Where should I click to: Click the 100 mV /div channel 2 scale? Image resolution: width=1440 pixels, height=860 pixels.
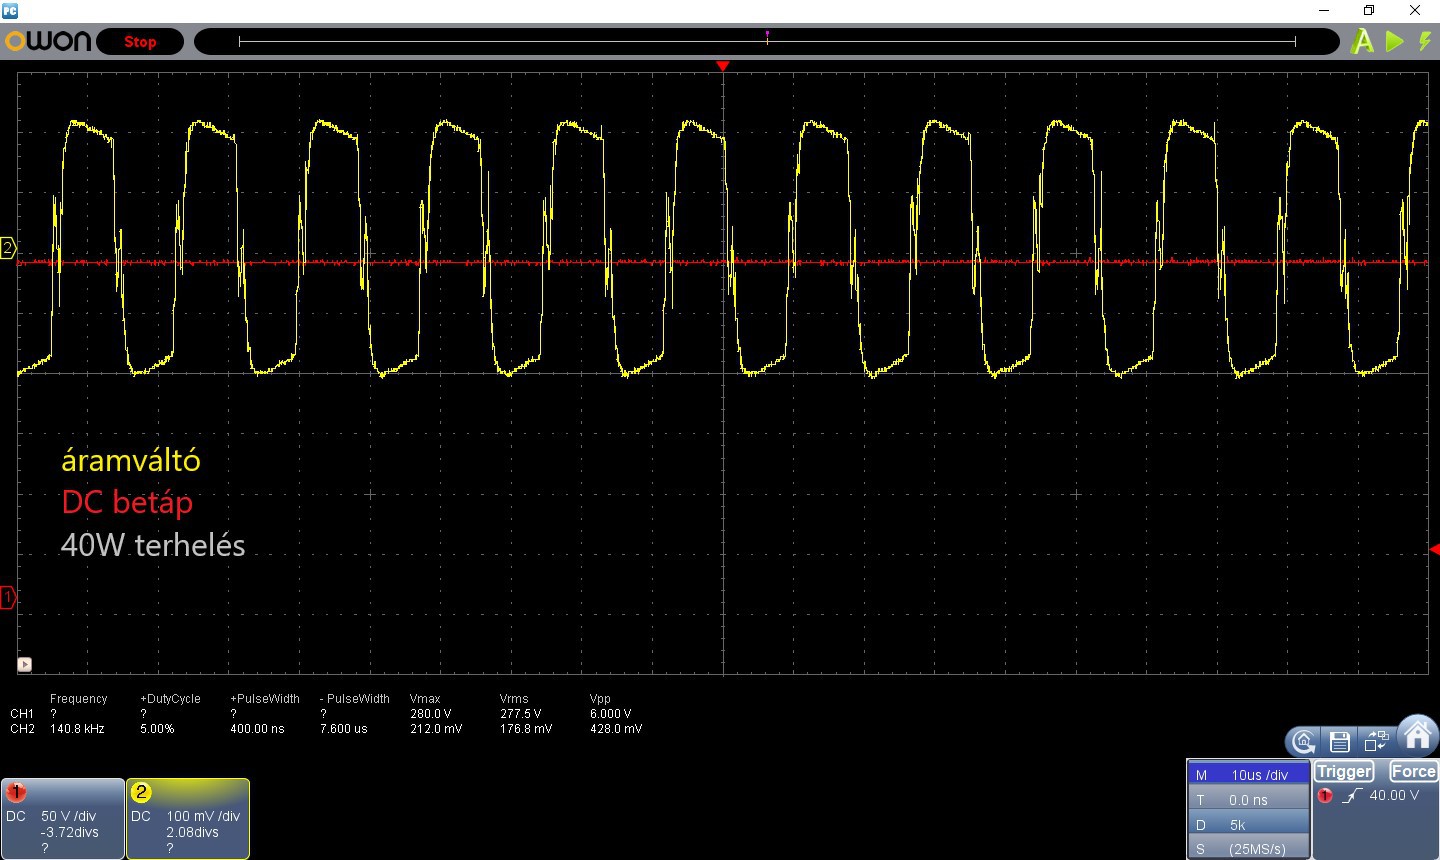pos(203,816)
